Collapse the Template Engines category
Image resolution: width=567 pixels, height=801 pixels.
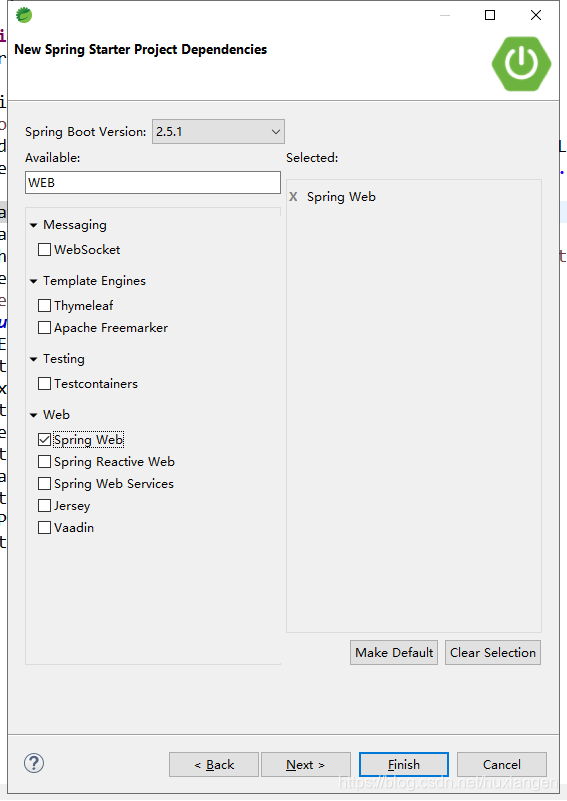pos(34,281)
